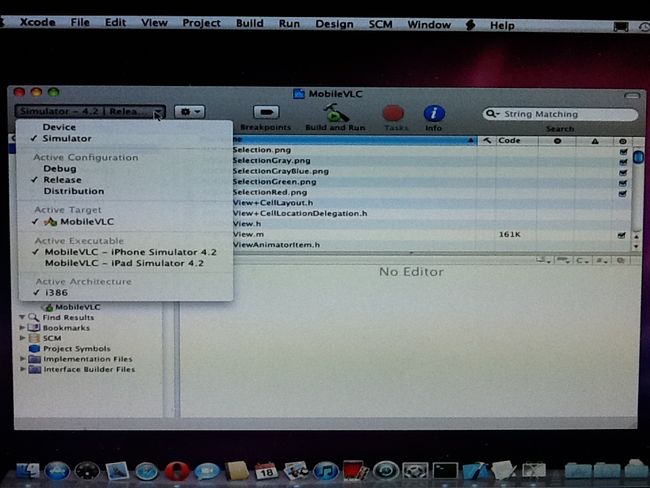
Task: Select Device in the overview menu
Action: pyautogui.click(x=59, y=127)
